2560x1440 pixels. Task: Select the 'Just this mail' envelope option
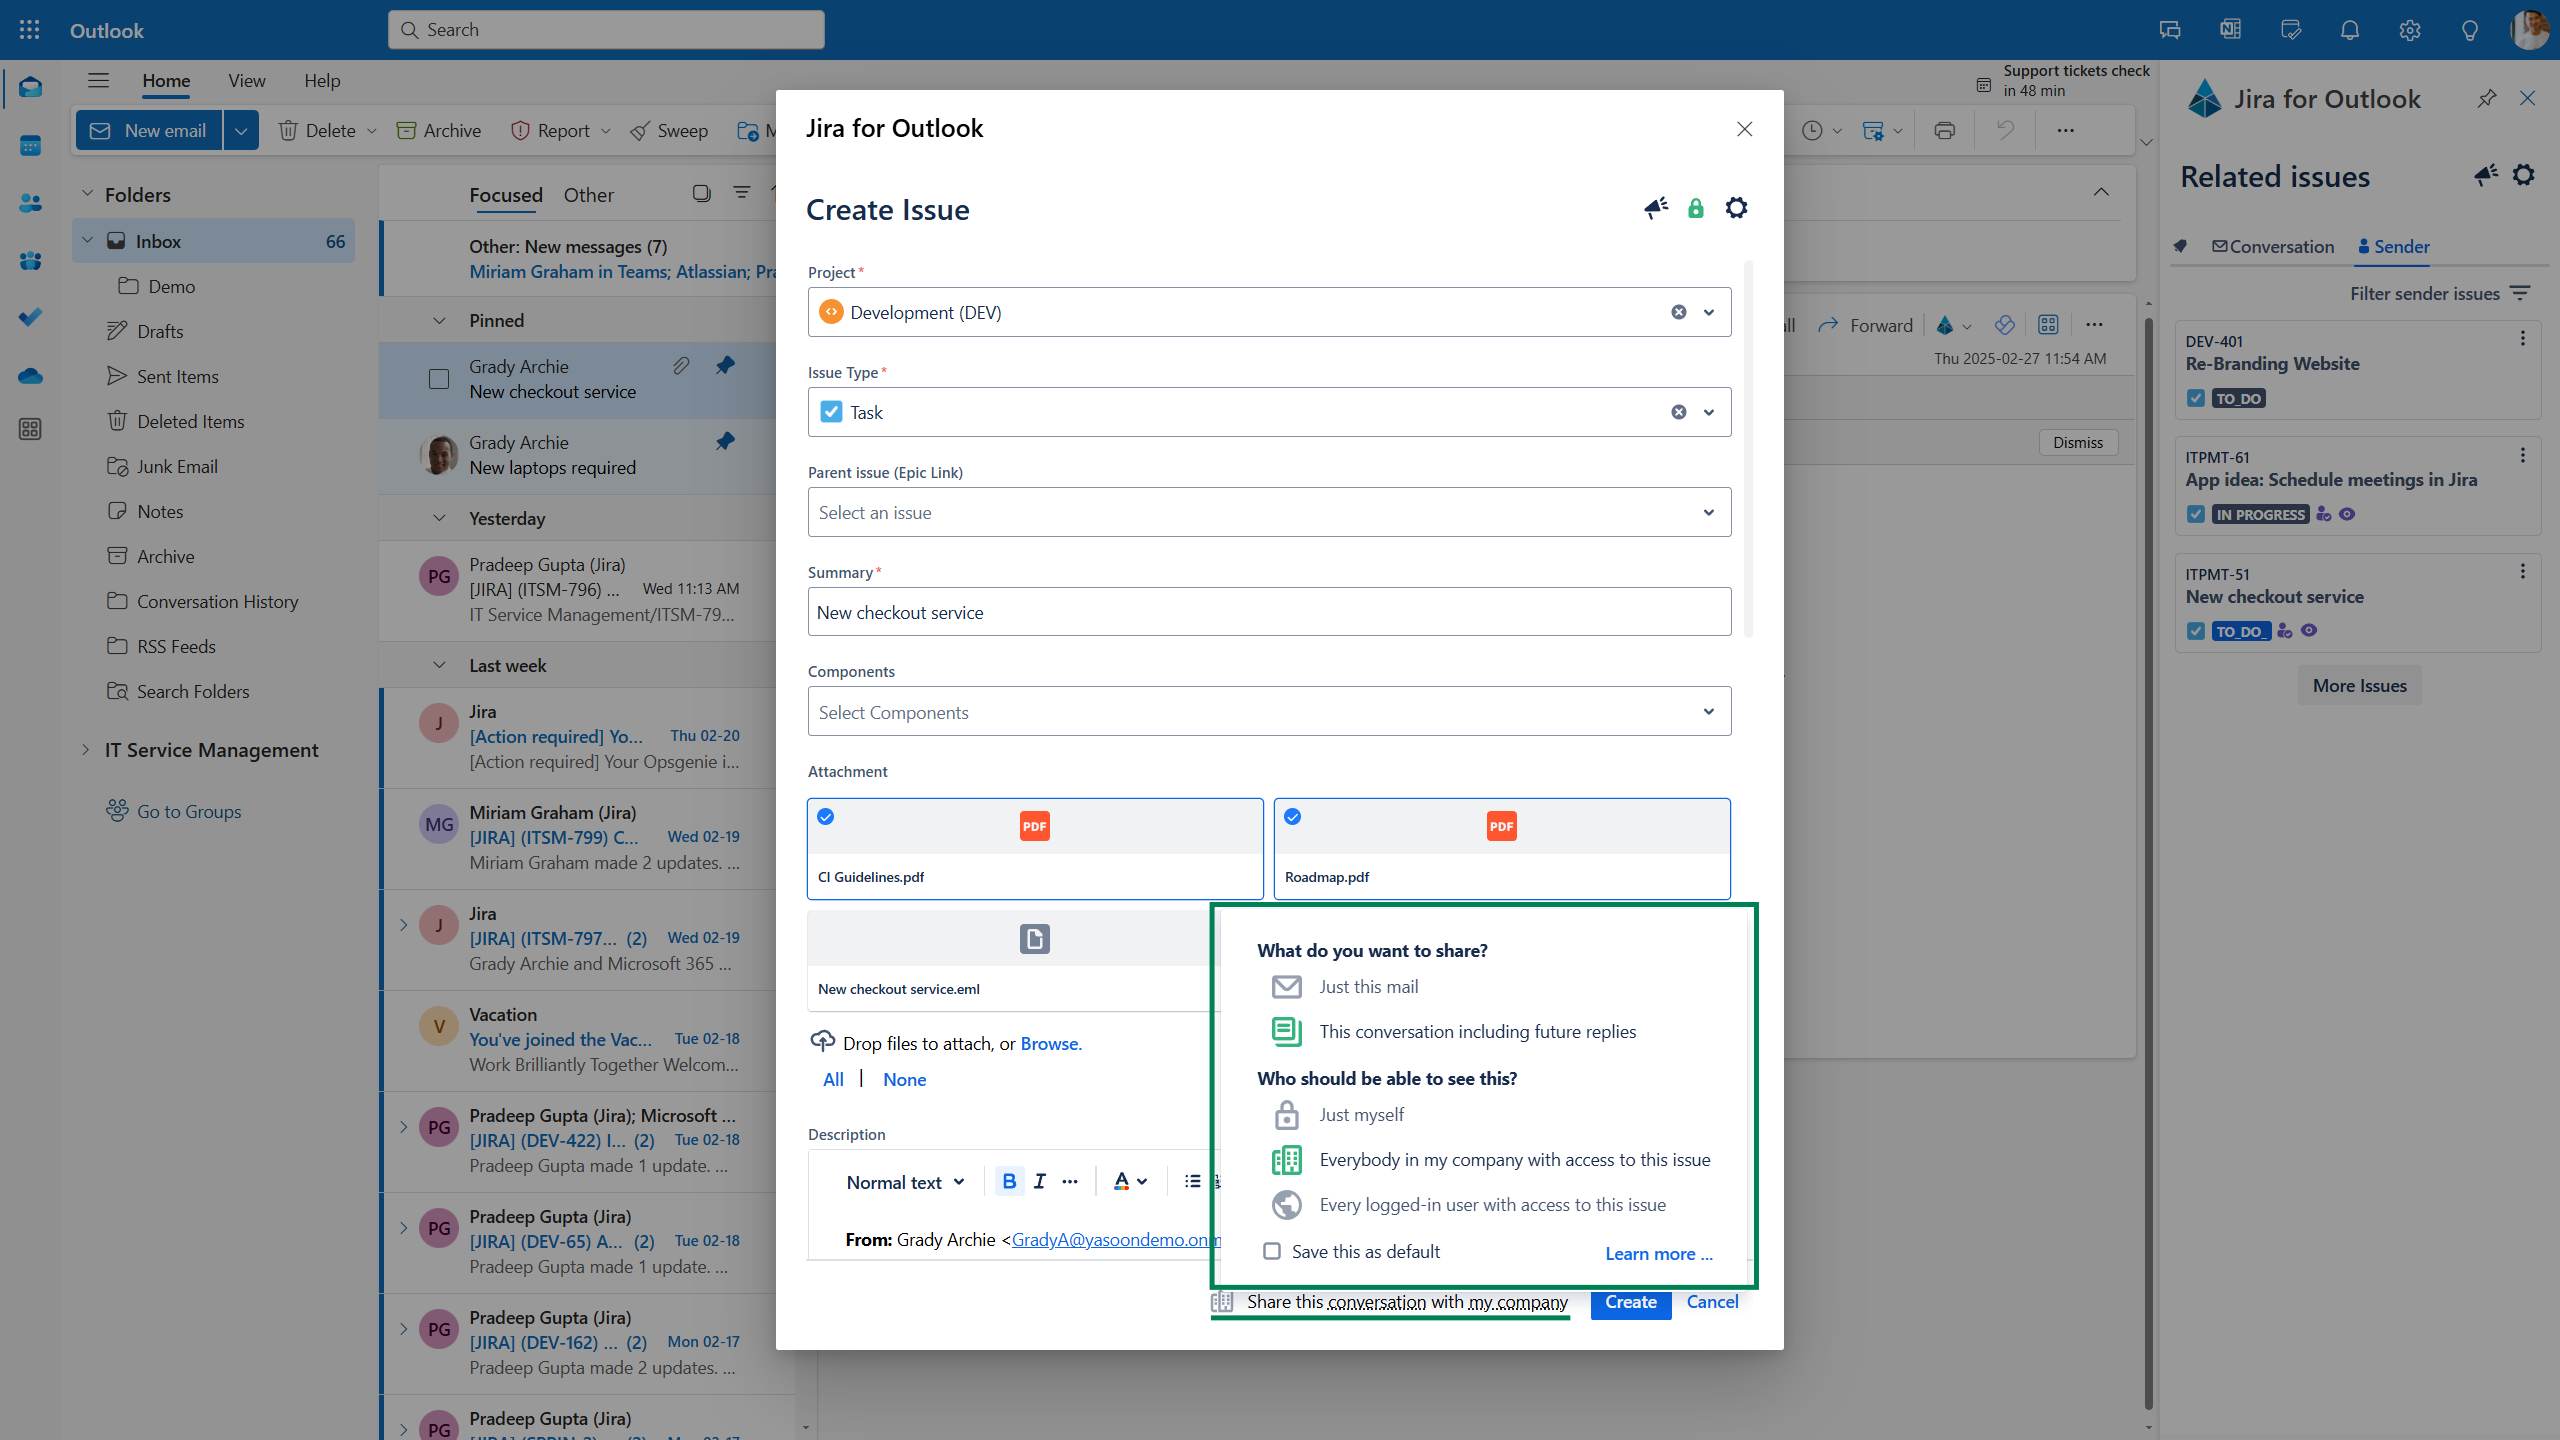pos(1286,987)
